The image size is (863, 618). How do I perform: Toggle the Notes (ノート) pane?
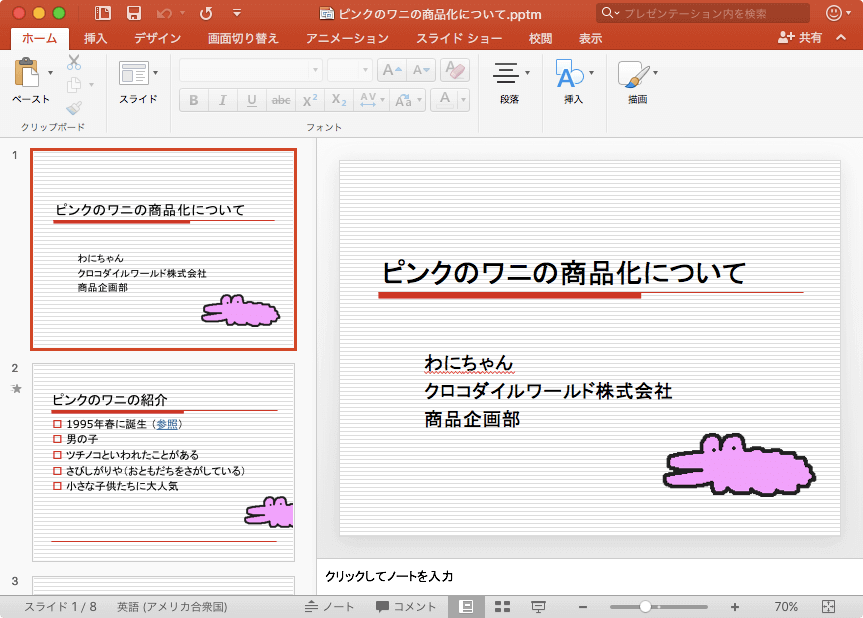tap(330, 607)
